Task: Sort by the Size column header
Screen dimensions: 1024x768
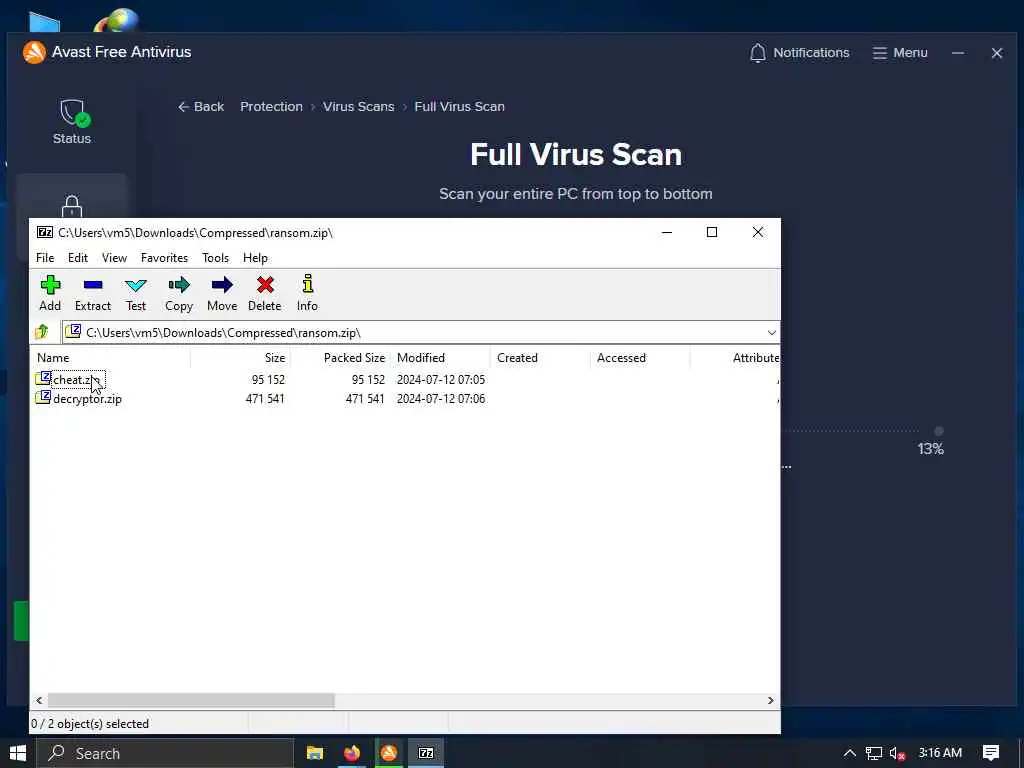Action: [240, 358]
